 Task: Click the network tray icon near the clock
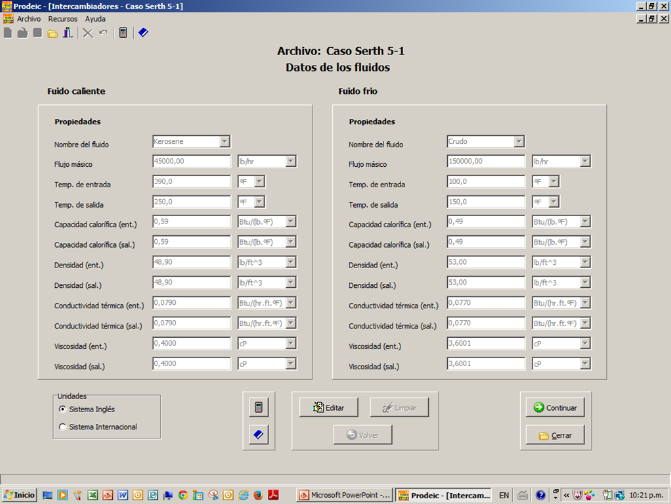coord(619,495)
